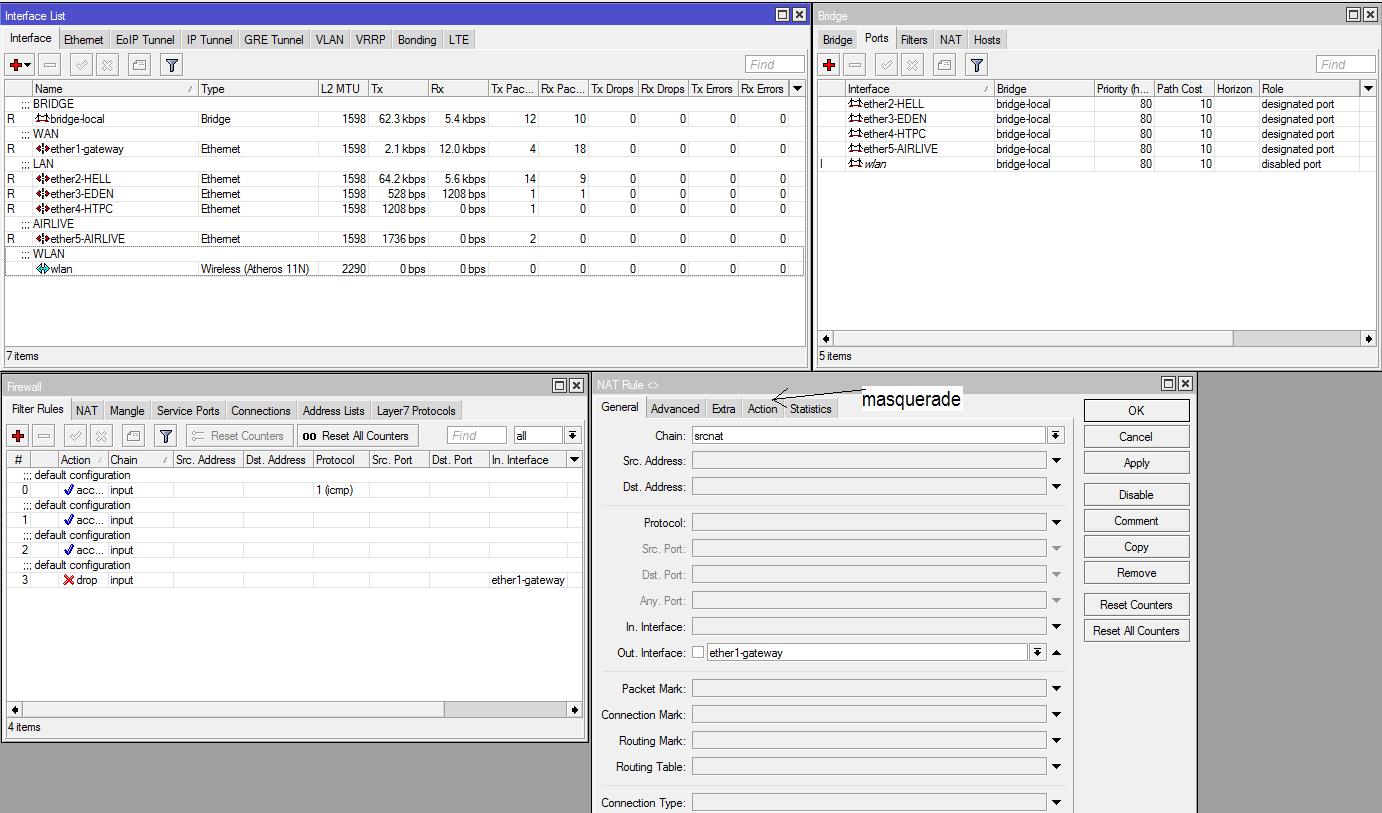
Task: Expand the Connection Mark field
Action: (x=1056, y=715)
